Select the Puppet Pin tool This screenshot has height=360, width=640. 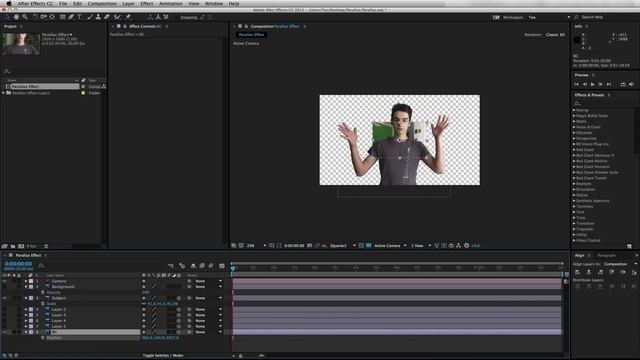pyautogui.click(x=128, y=17)
